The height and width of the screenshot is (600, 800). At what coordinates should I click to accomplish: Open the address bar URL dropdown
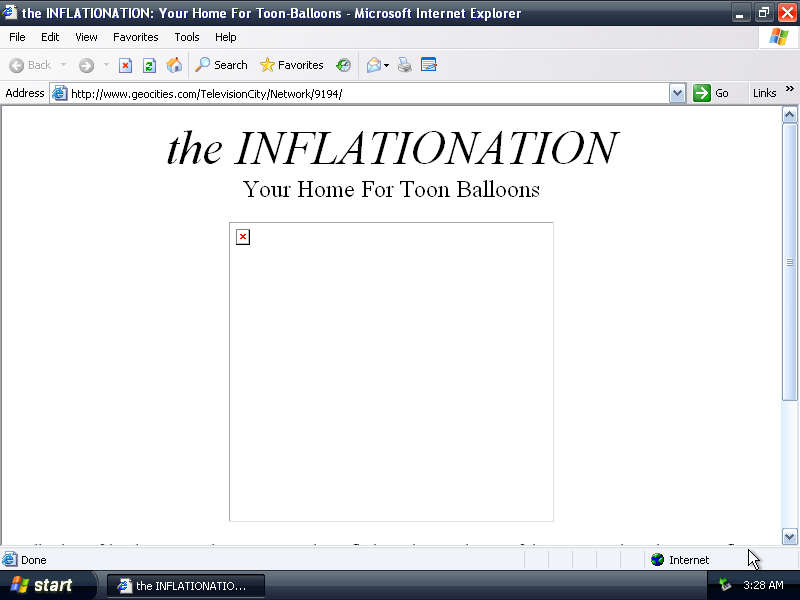click(677, 93)
